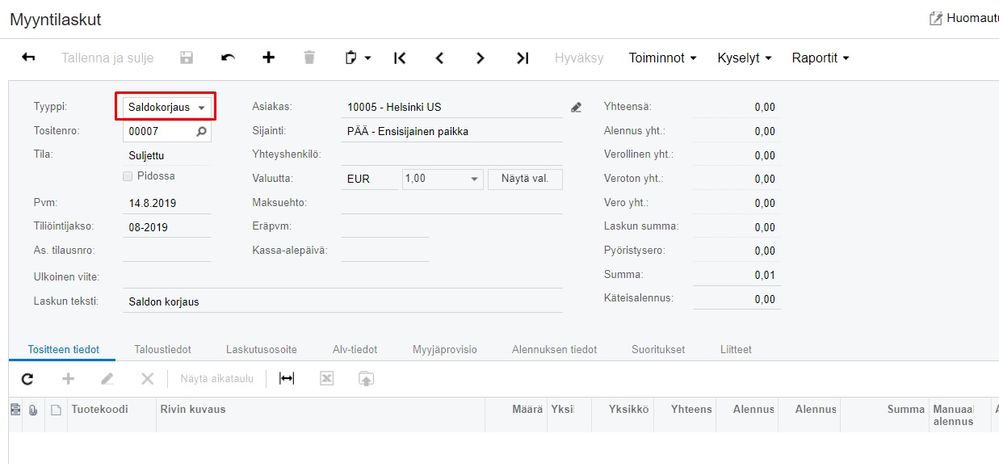999x464 pixels.
Task: Click the Huomautus link at top right
Action: 963,18
